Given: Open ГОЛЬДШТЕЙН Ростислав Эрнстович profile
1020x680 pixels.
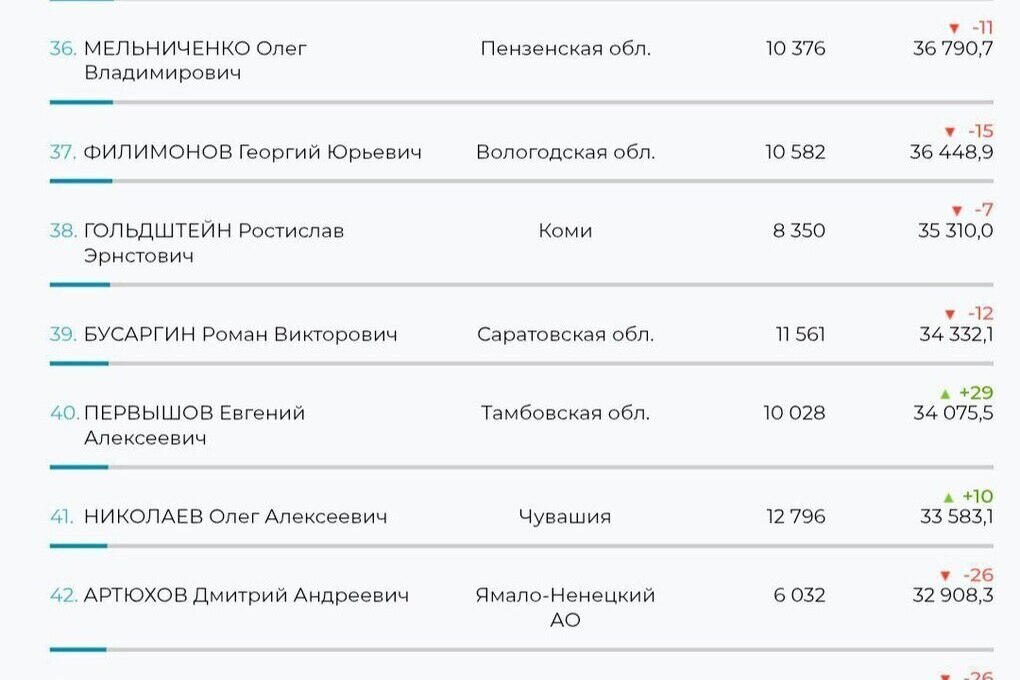Looking at the screenshot, I should click(x=213, y=243).
